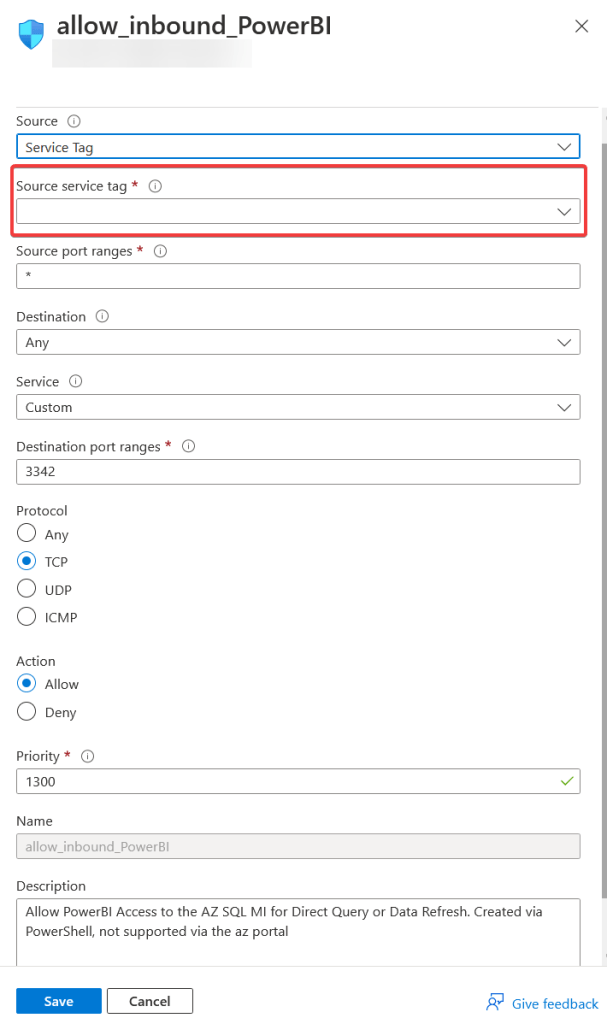Image resolution: width=607 pixels, height=1024 pixels.
Task: Choose the ICMP protocol option
Action: click(x=27, y=617)
